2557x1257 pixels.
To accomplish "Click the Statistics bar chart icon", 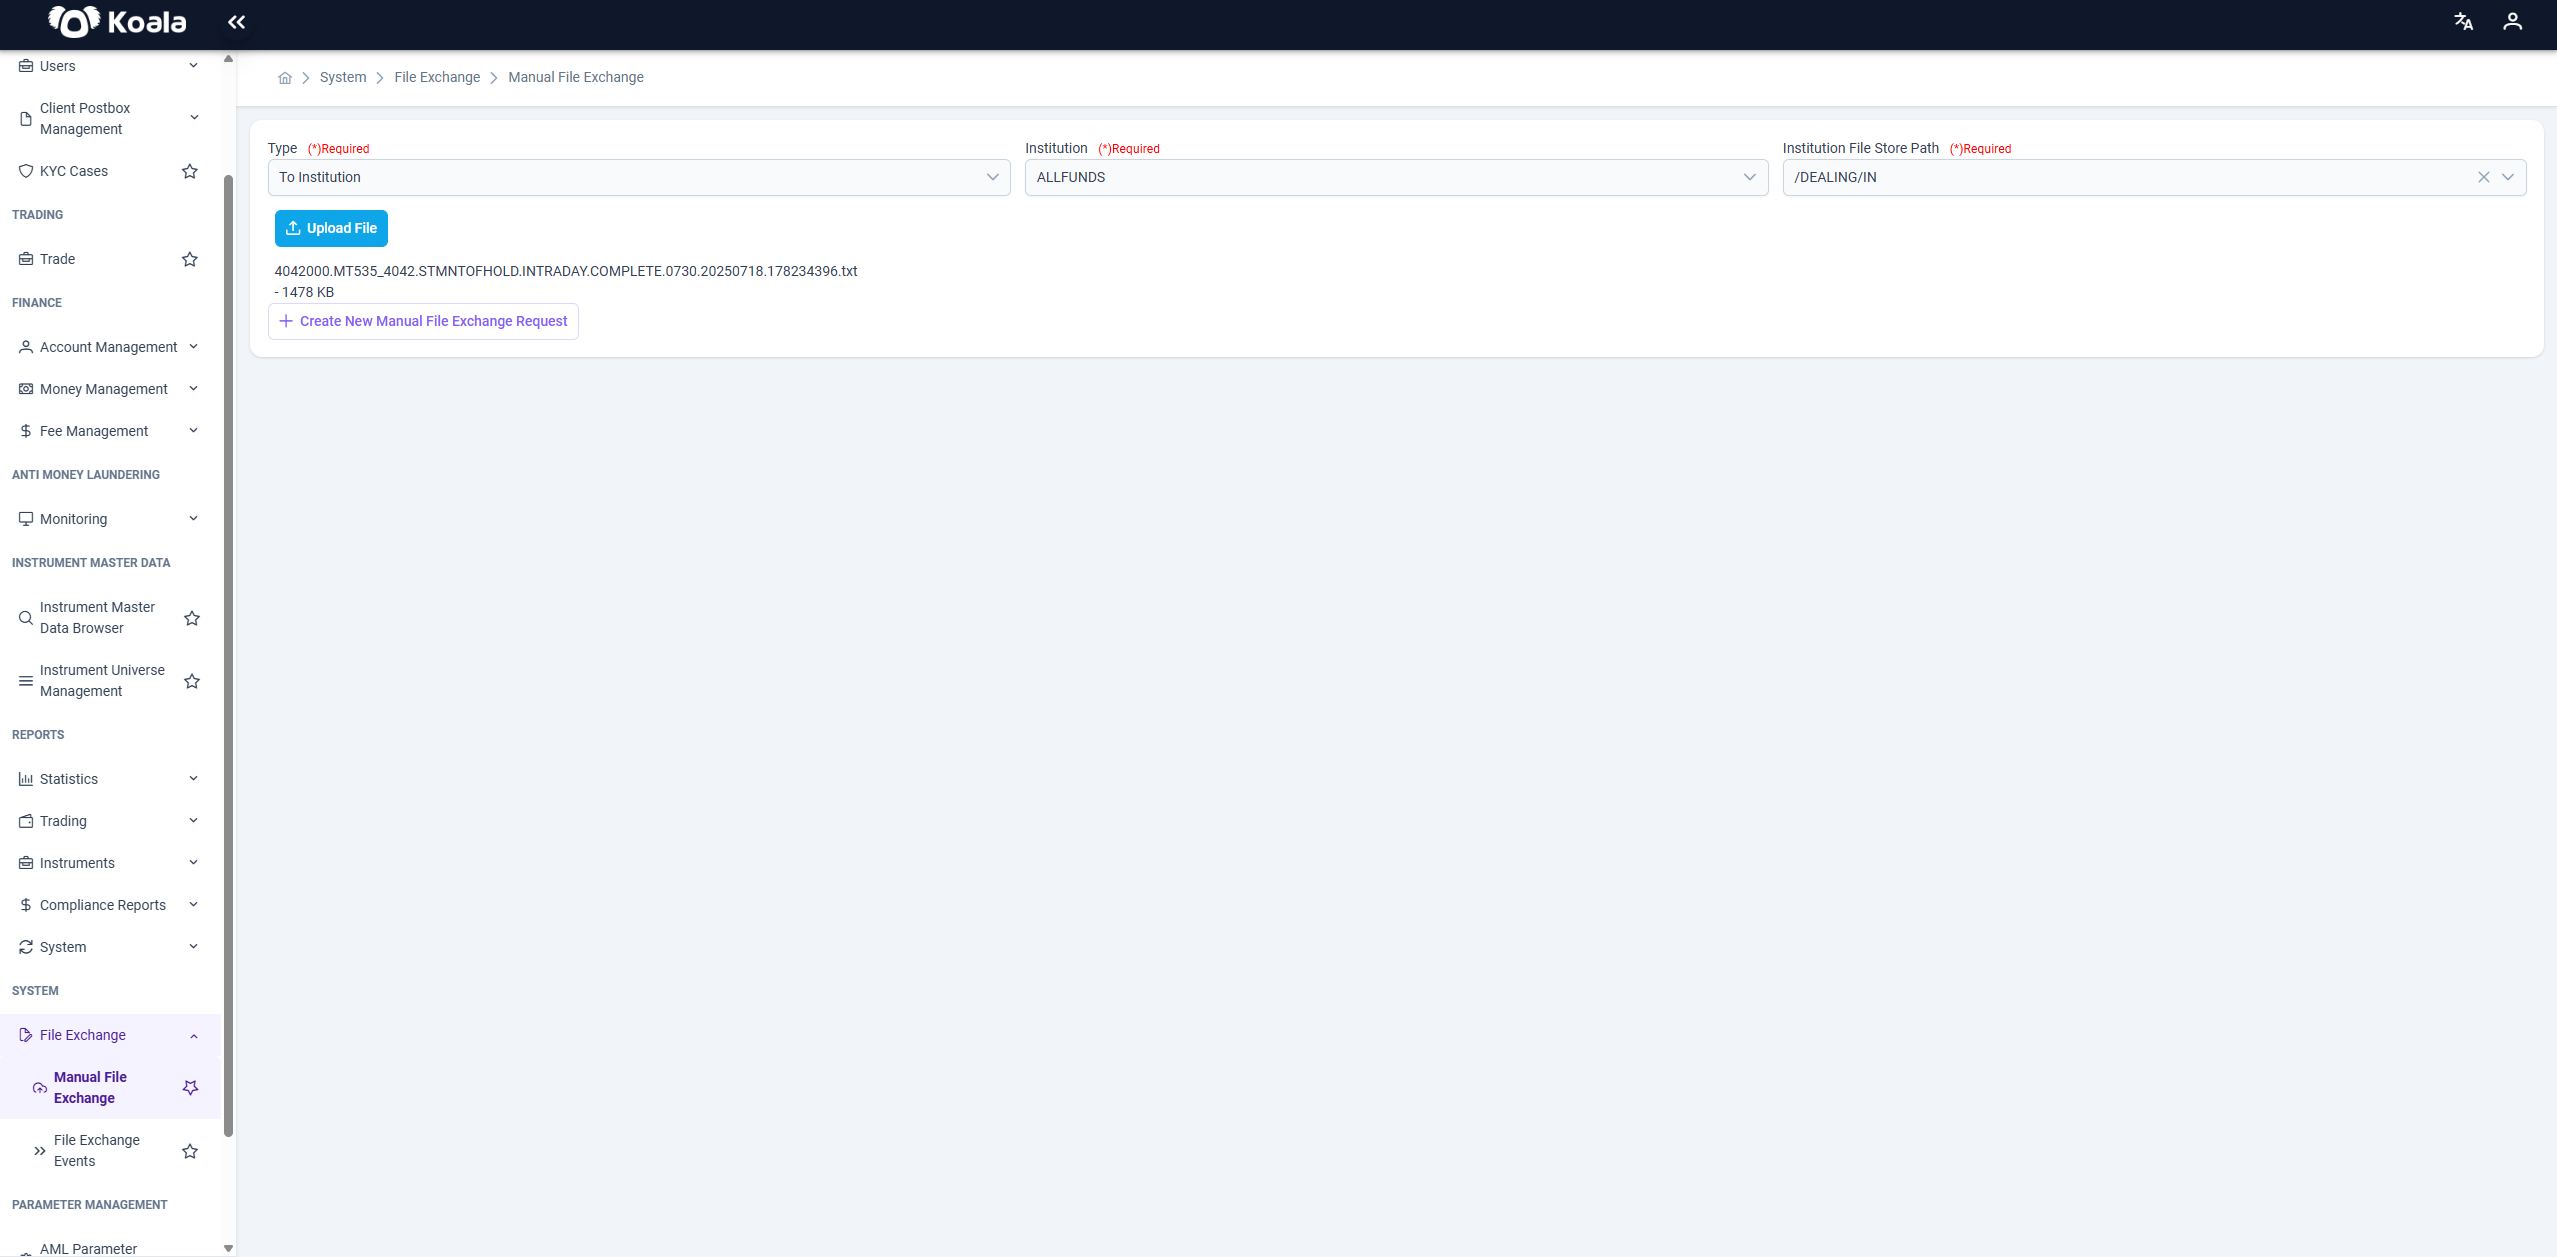I will tap(26, 779).
